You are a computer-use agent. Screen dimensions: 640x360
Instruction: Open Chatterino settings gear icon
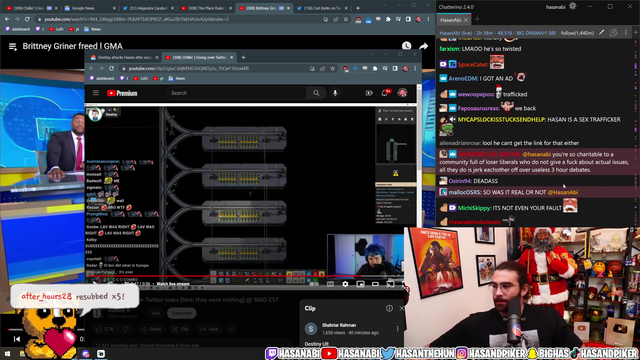[x=573, y=6]
